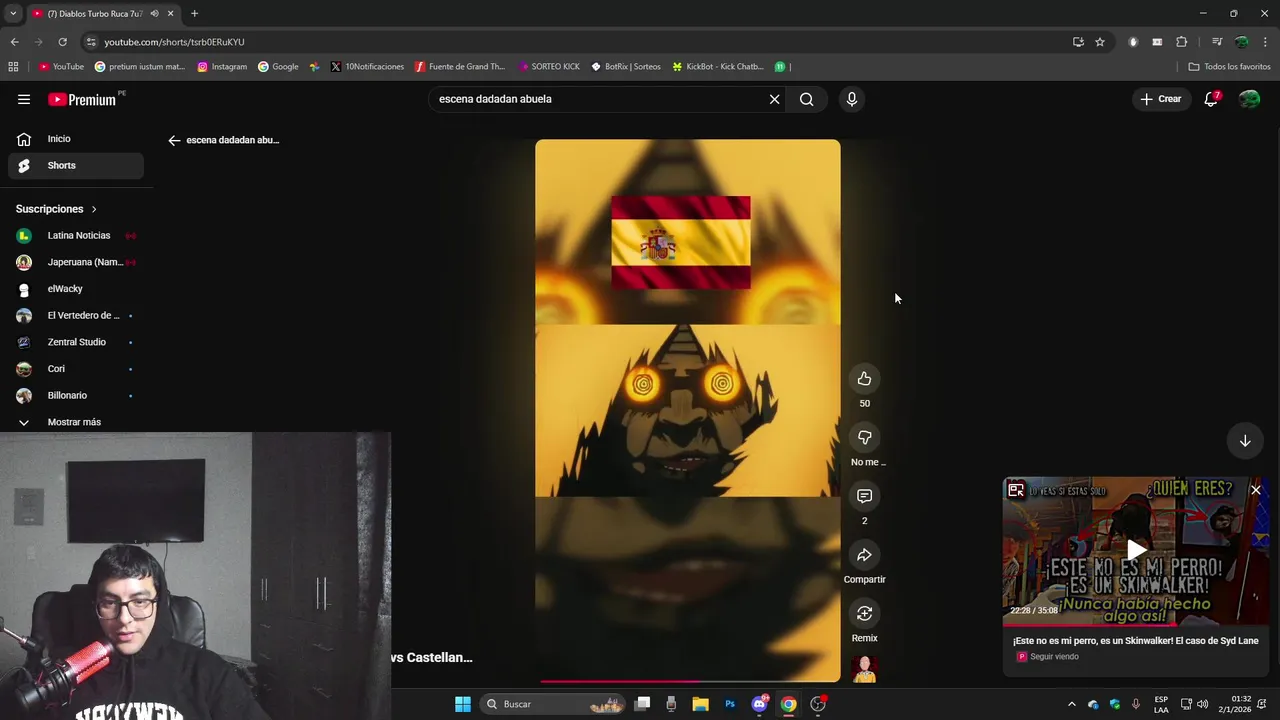Open El Vertedero de channel
This screenshot has height=720, width=1280.
[76, 315]
